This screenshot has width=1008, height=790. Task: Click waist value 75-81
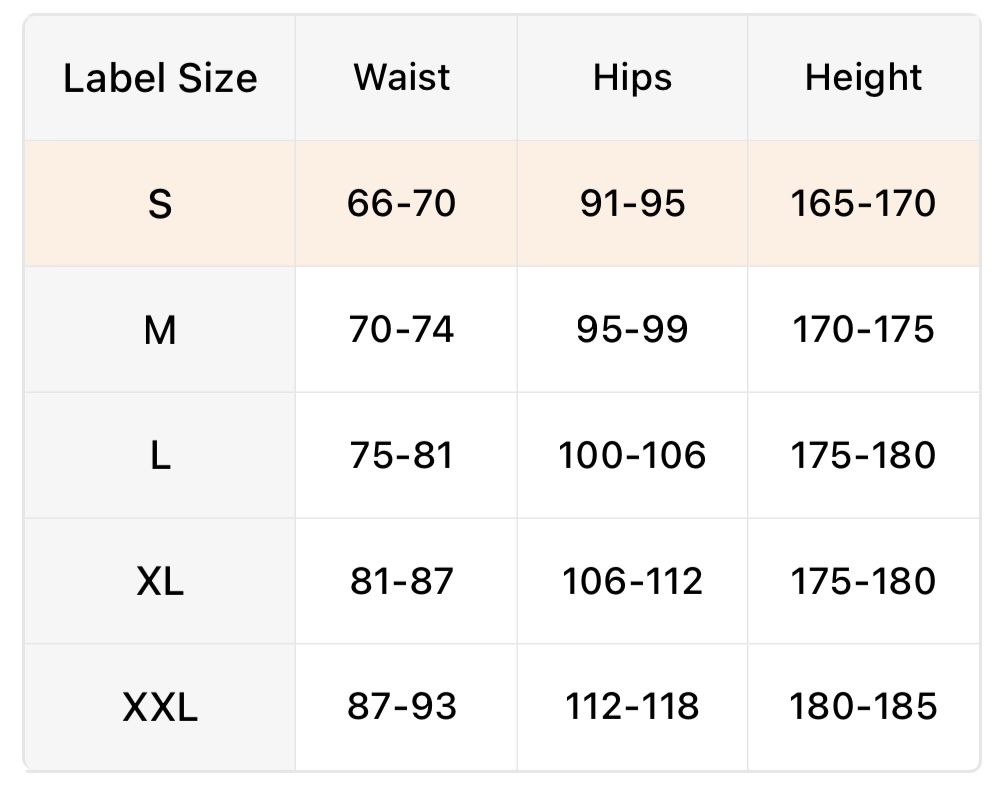click(402, 456)
